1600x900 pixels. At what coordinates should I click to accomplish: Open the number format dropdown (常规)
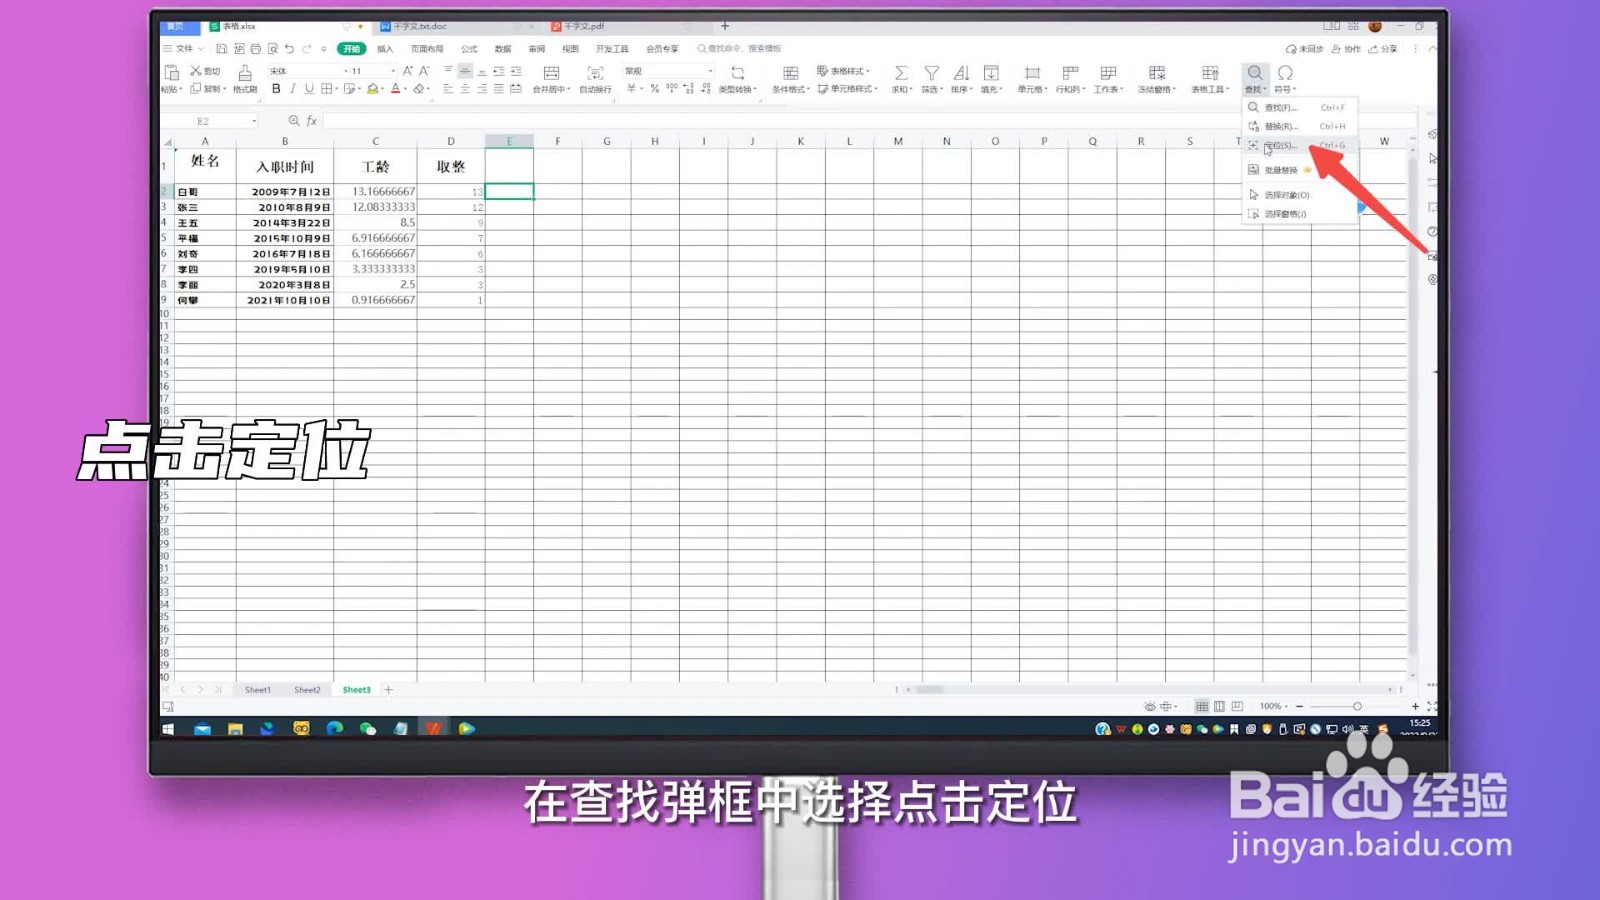click(x=710, y=71)
